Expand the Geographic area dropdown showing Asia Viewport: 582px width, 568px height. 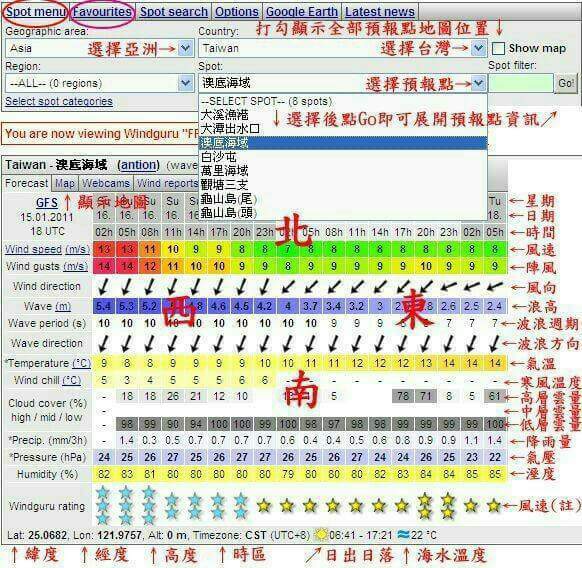pyautogui.click(x=186, y=48)
